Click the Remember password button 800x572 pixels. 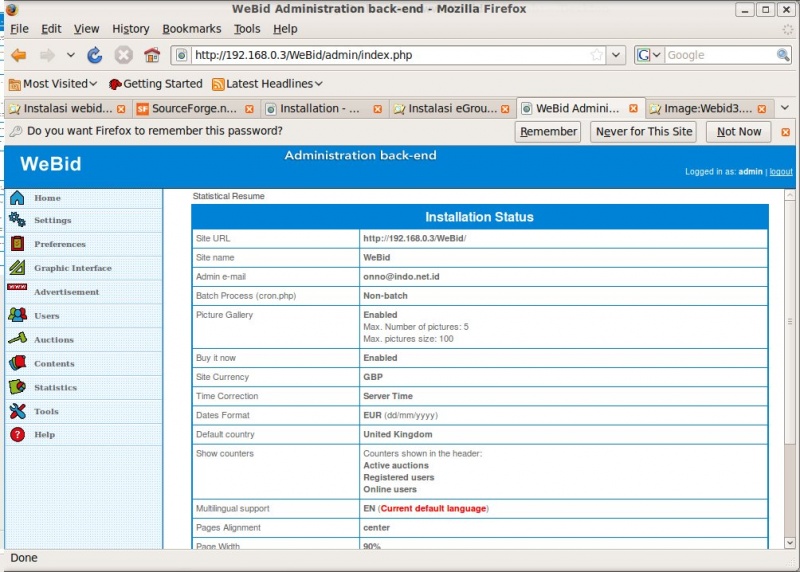tap(548, 132)
